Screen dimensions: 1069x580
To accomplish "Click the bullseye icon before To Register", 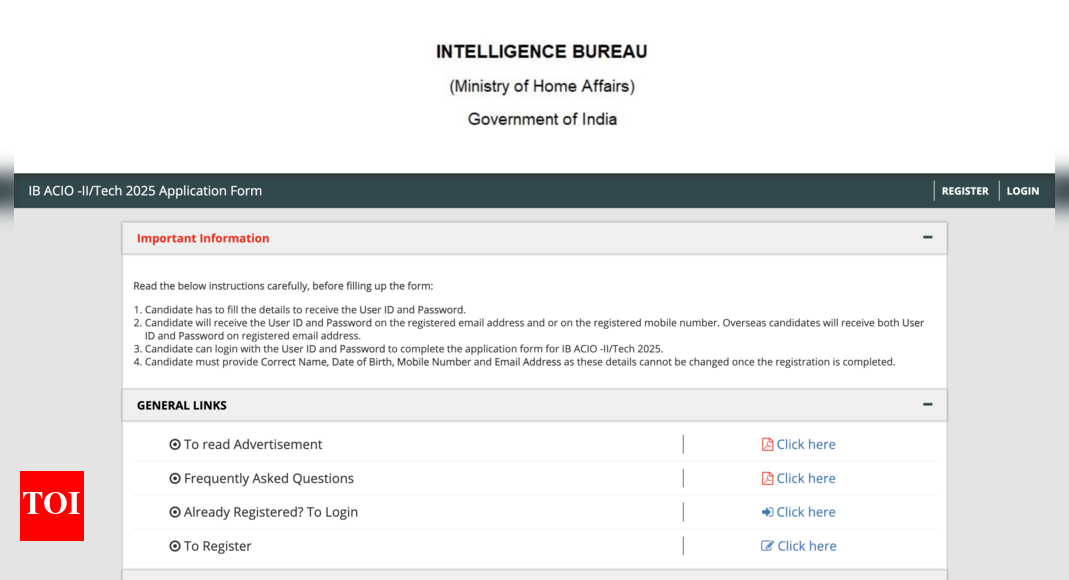I will pos(176,546).
